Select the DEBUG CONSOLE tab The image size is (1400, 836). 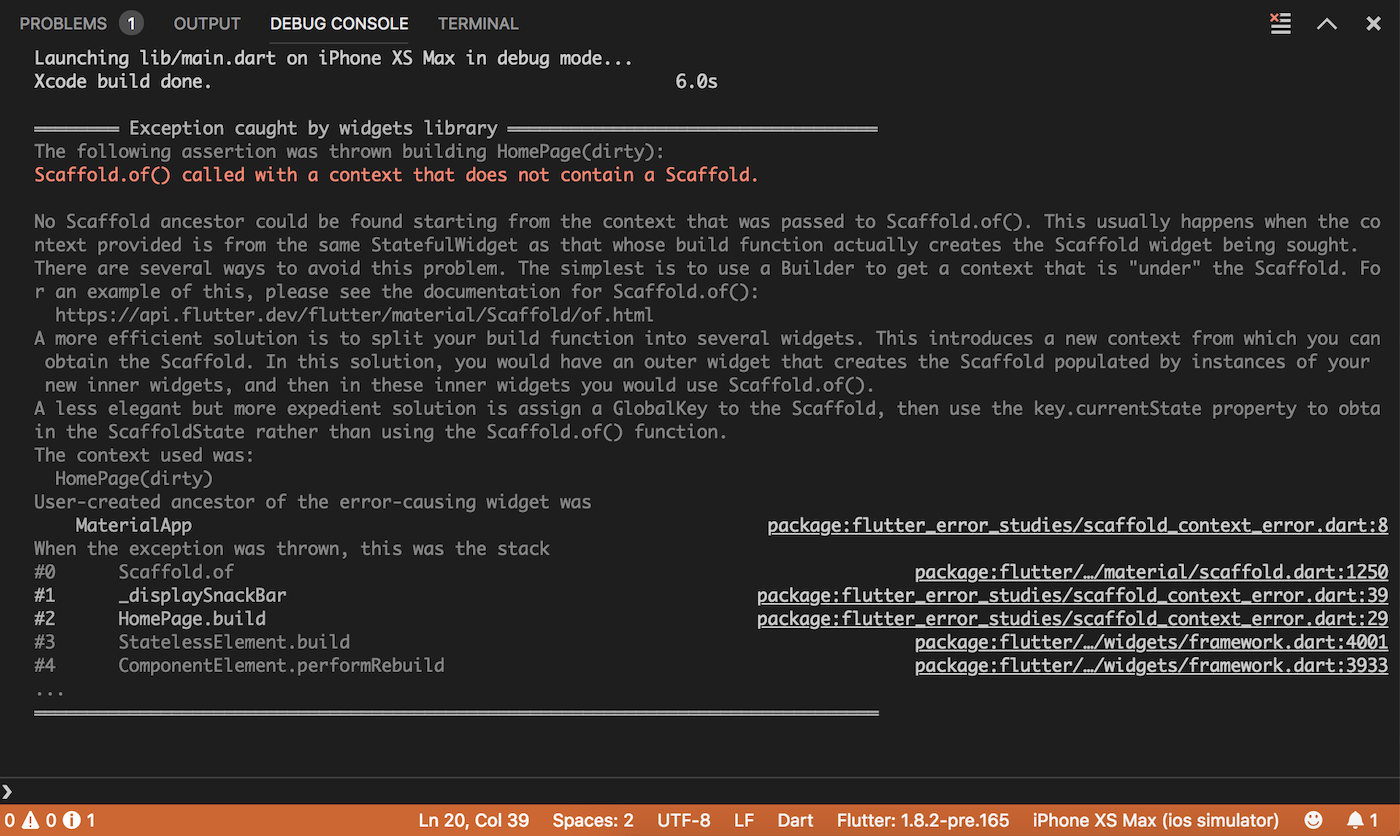(x=339, y=23)
